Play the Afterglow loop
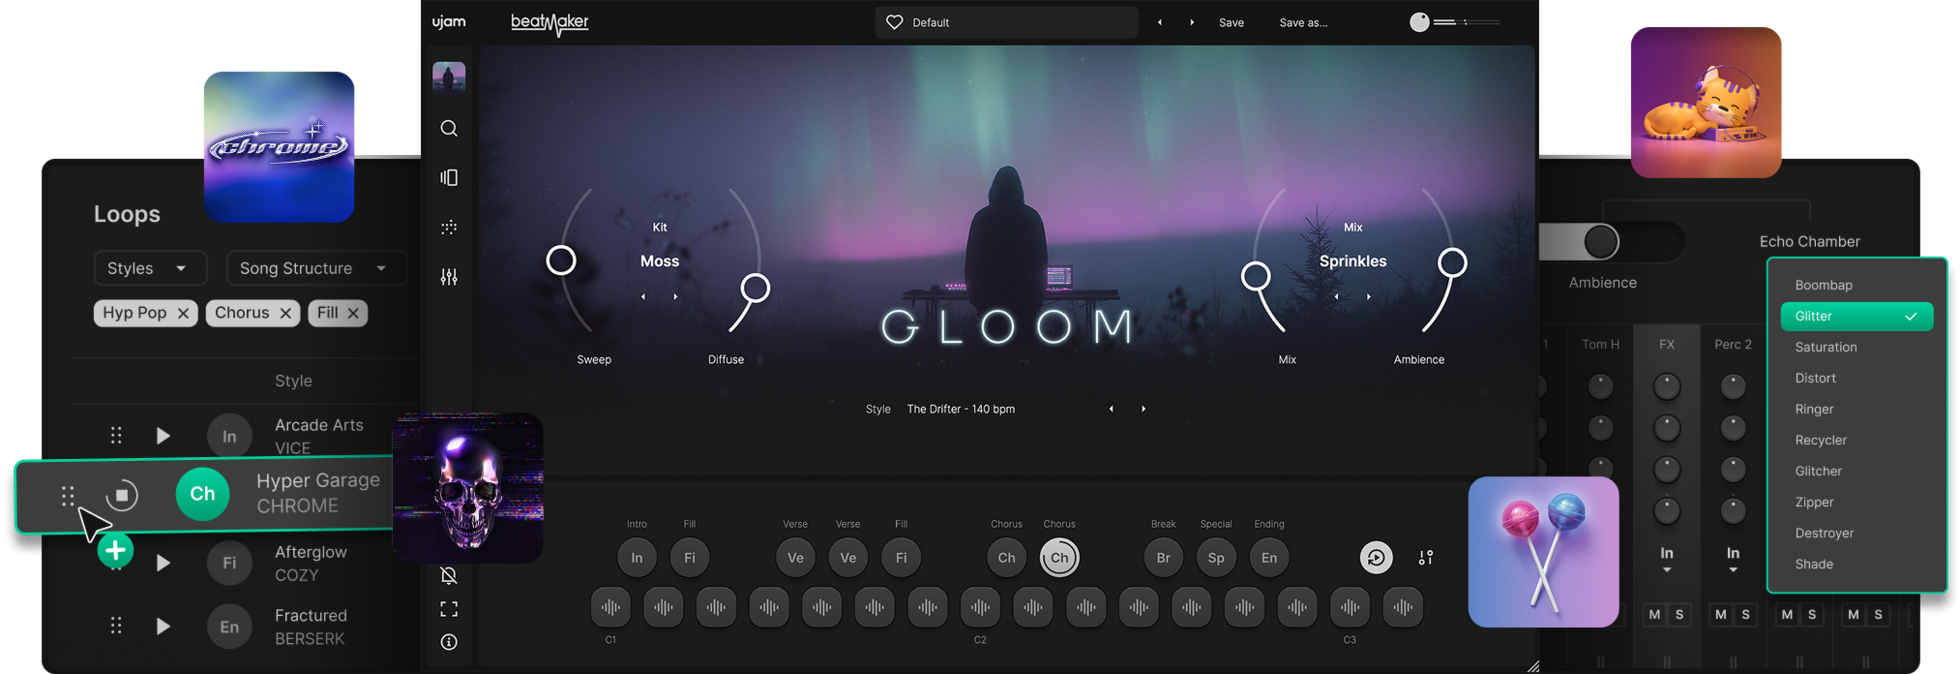Viewport: 1960px width, 674px height. pyautogui.click(x=163, y=563)
